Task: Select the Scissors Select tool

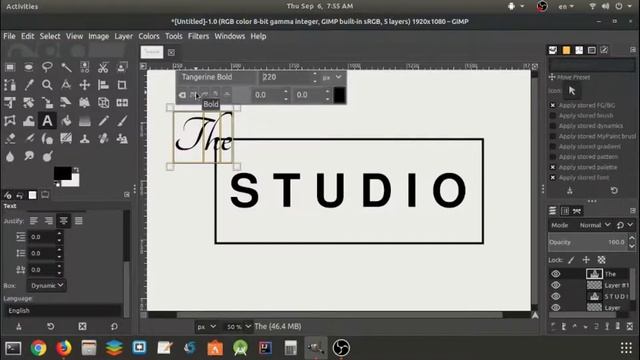Action: tap(103, 67)
